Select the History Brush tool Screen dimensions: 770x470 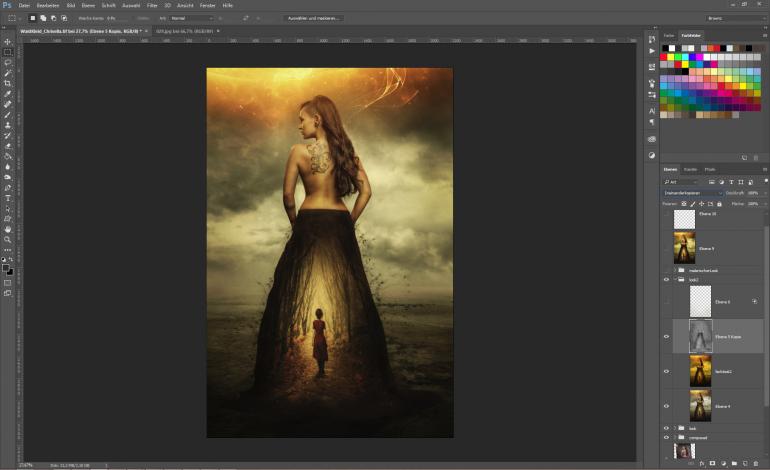(8, 136)
